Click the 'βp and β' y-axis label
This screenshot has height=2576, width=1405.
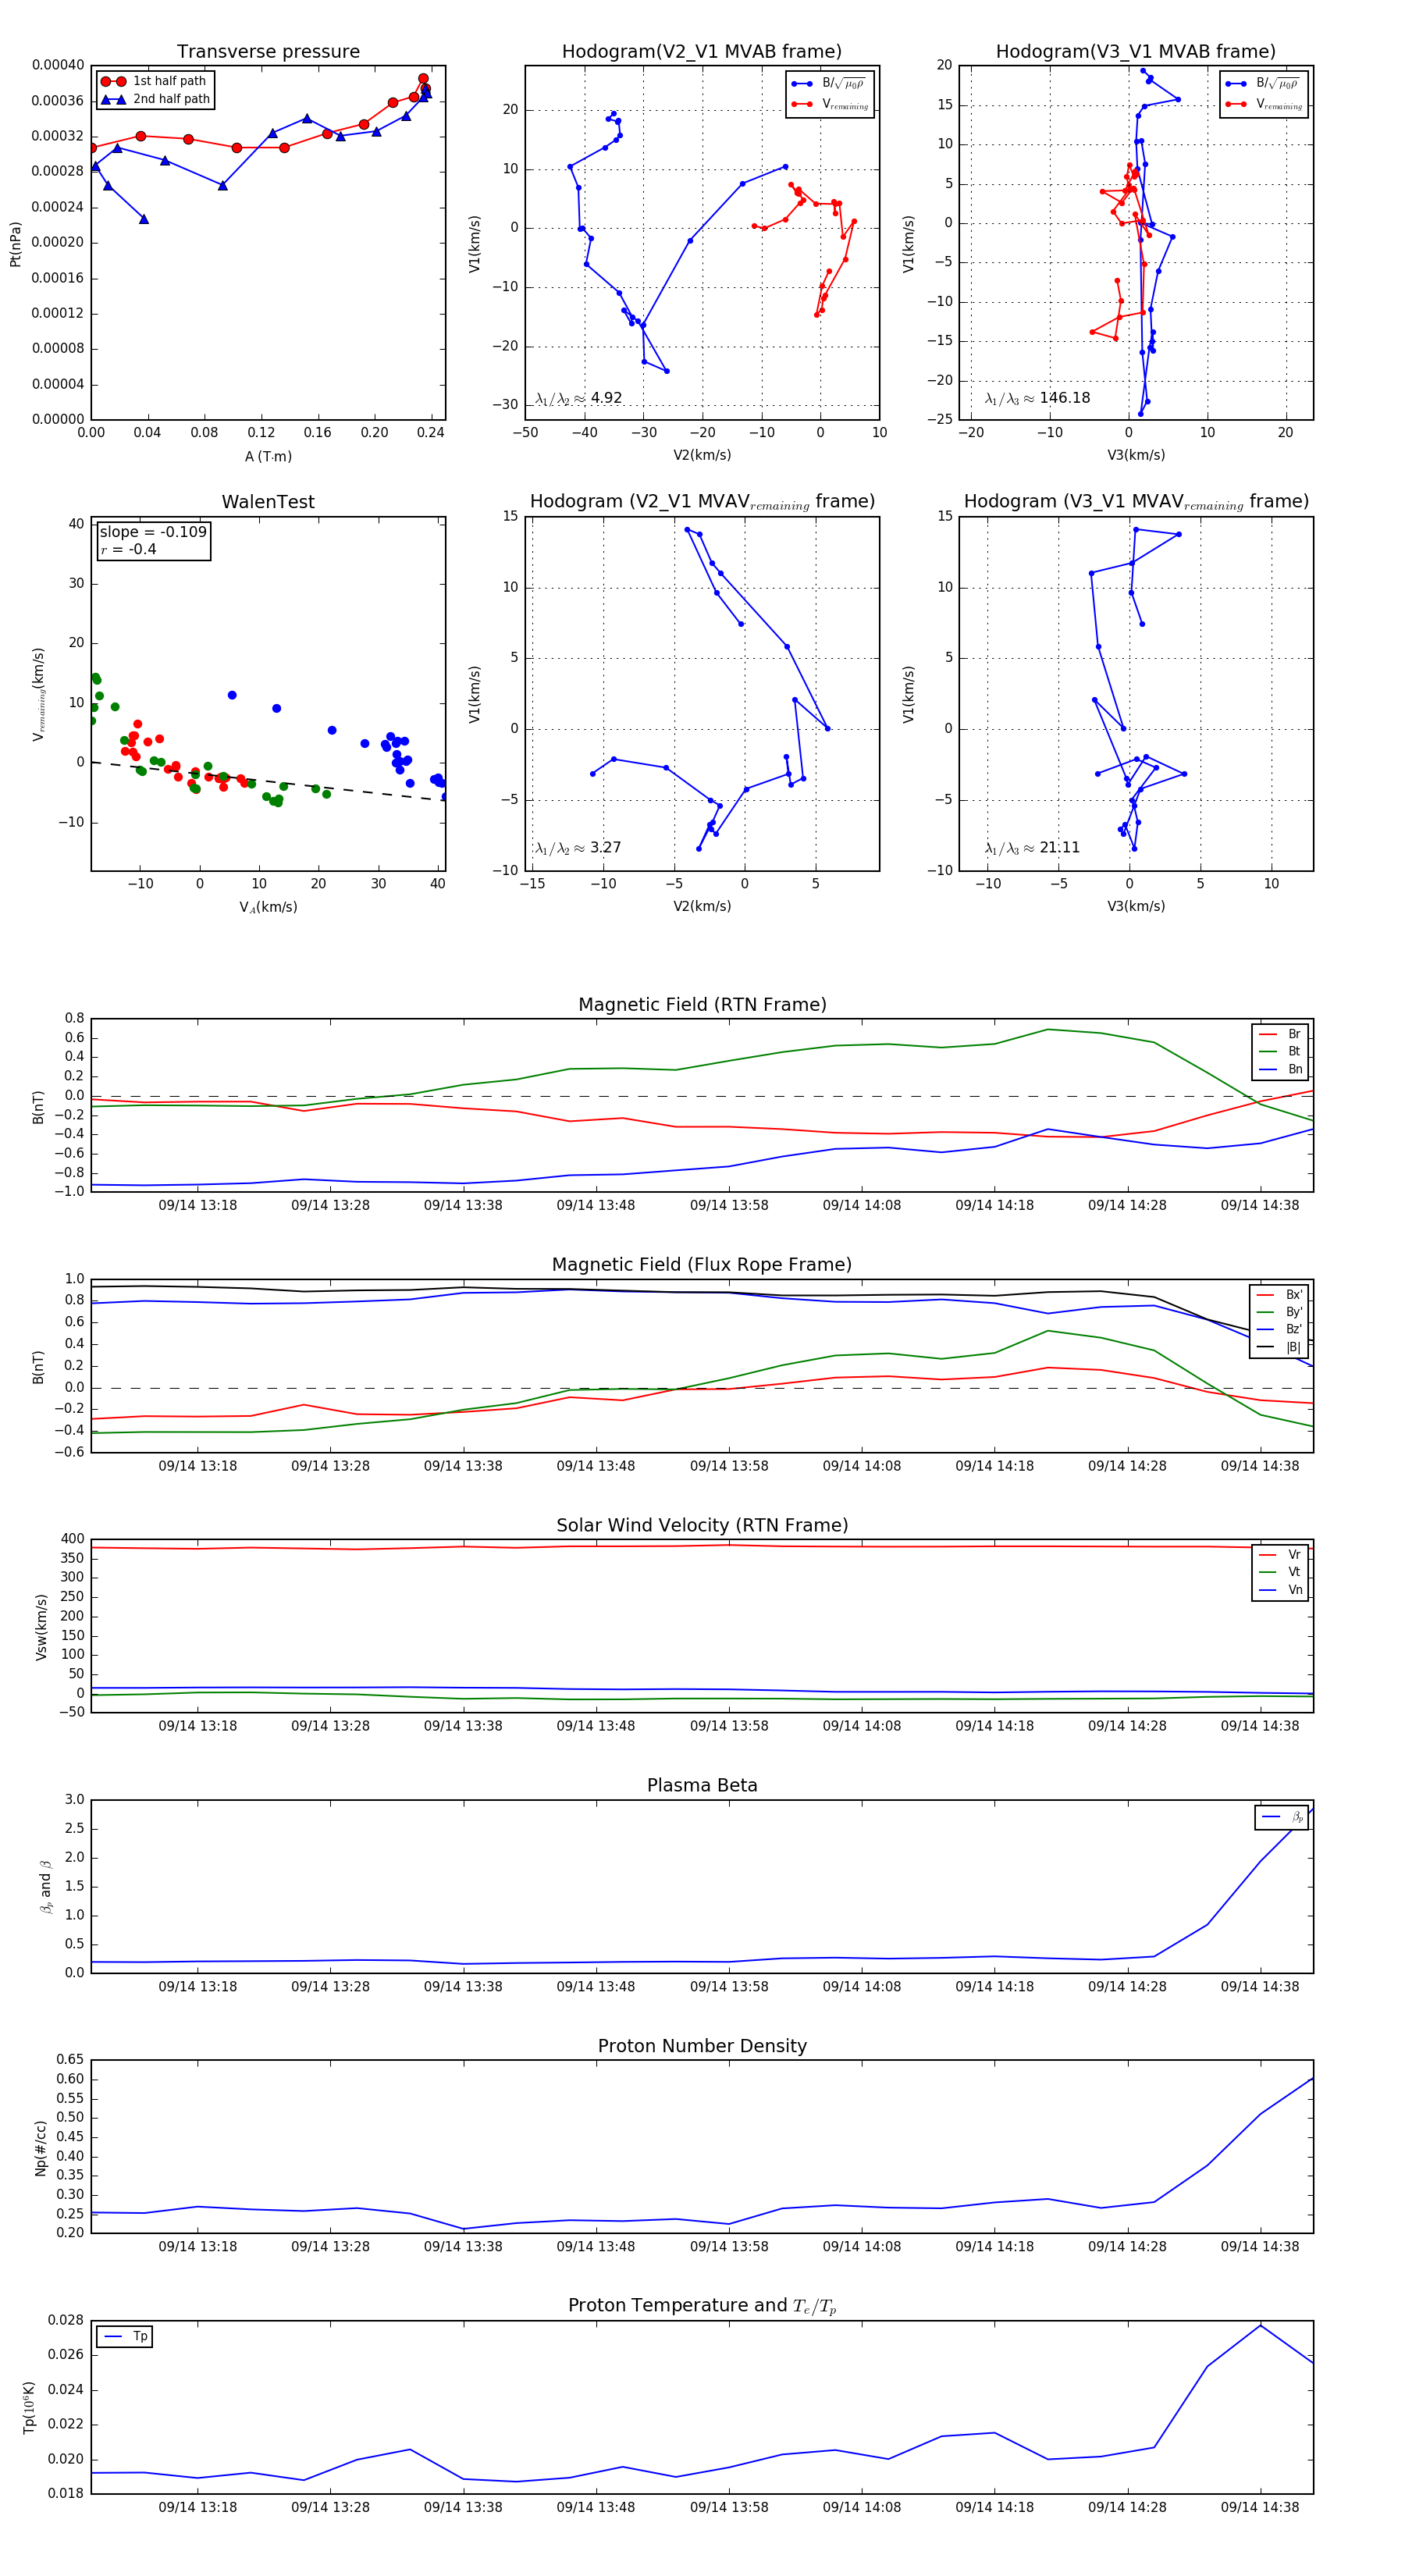(x=45, y=1887)
